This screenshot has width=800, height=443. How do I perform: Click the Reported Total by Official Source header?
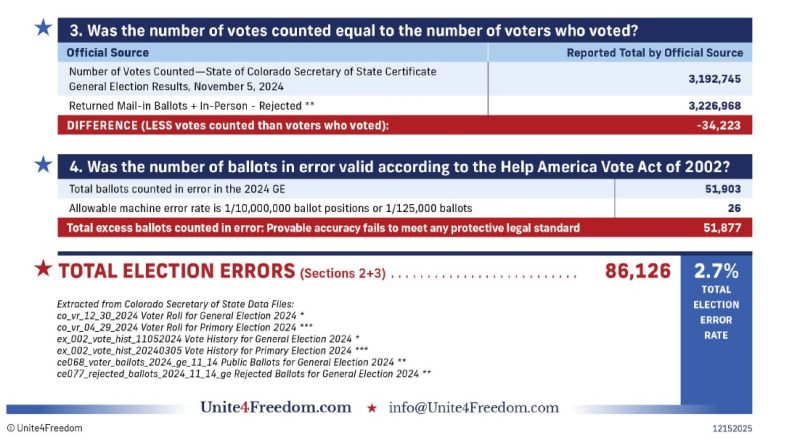pyautogui.click(x=654, y=52)
